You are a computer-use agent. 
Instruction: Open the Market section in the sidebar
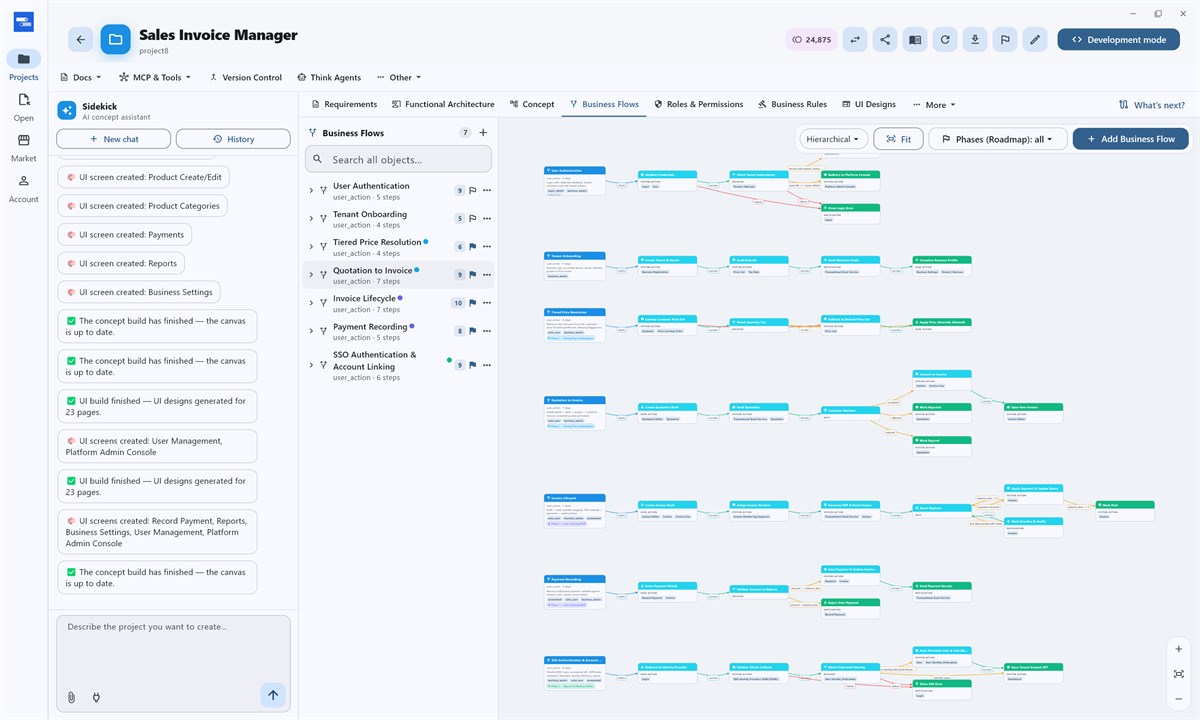pyautogui.click(x=24, y=148)
